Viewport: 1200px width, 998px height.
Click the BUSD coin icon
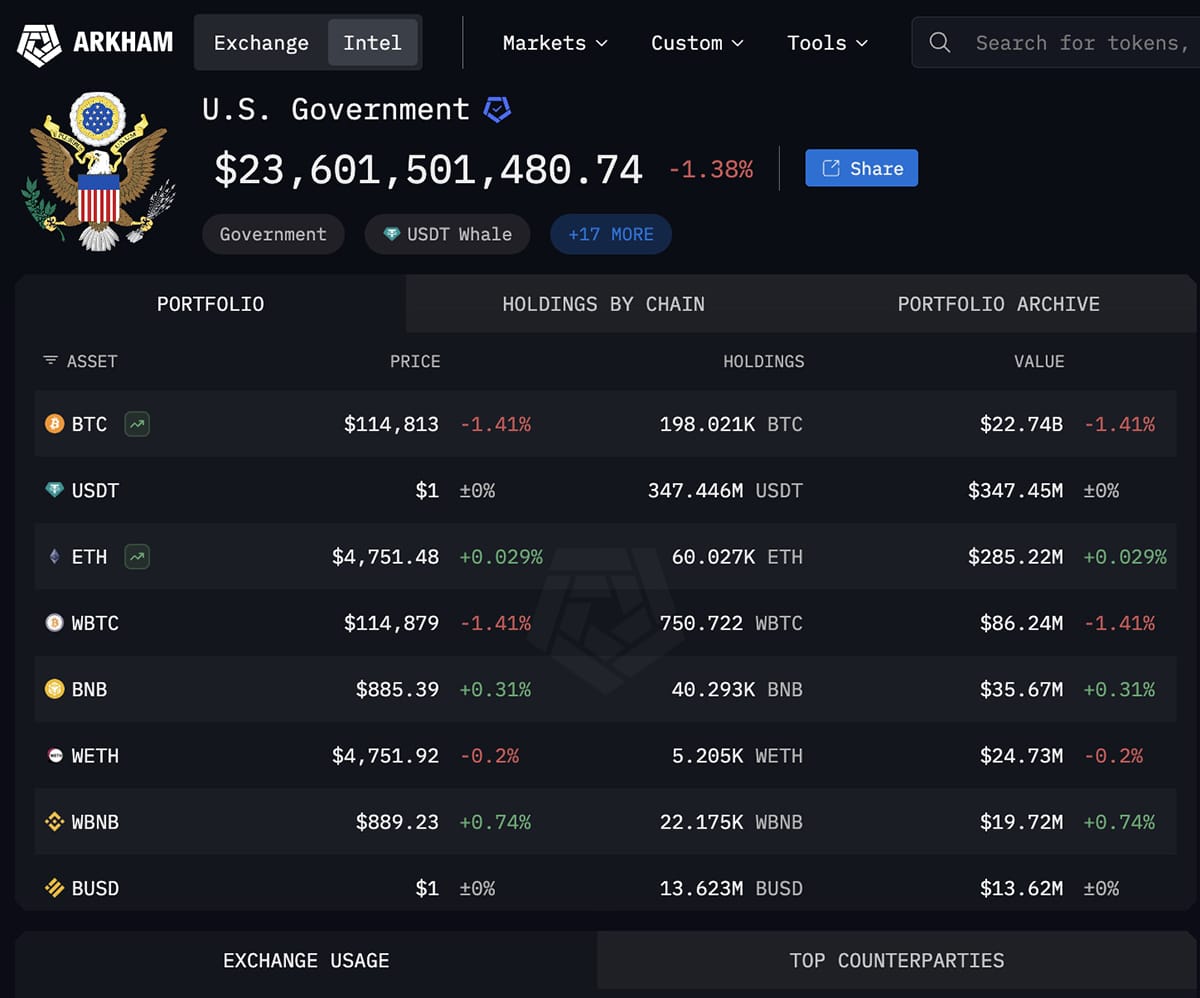coord(54,888)
